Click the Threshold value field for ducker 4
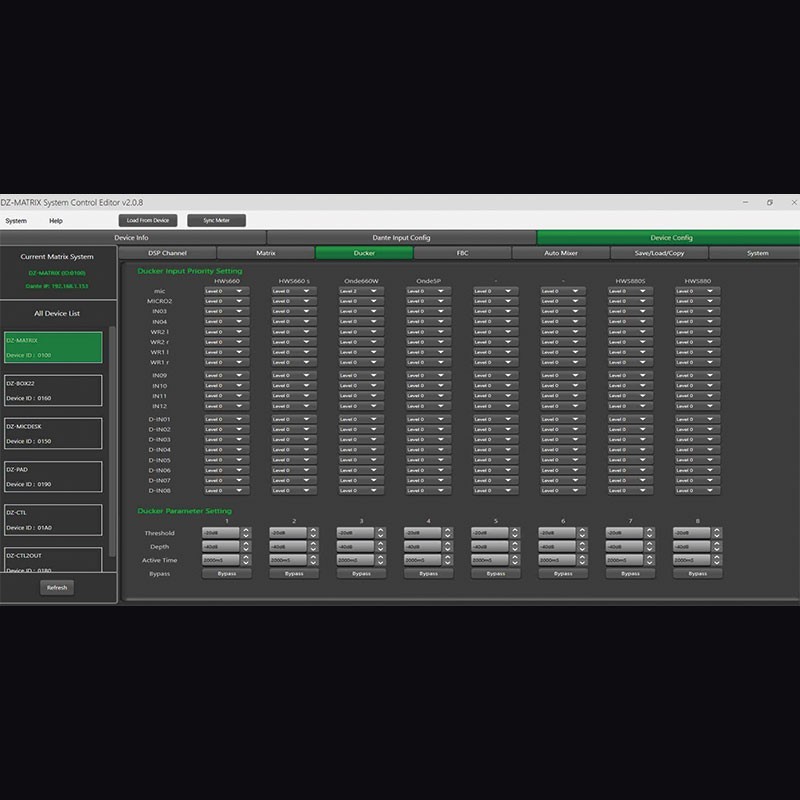Image resolution: width=800 pixels, height=800 pixels. click(422, 533)
